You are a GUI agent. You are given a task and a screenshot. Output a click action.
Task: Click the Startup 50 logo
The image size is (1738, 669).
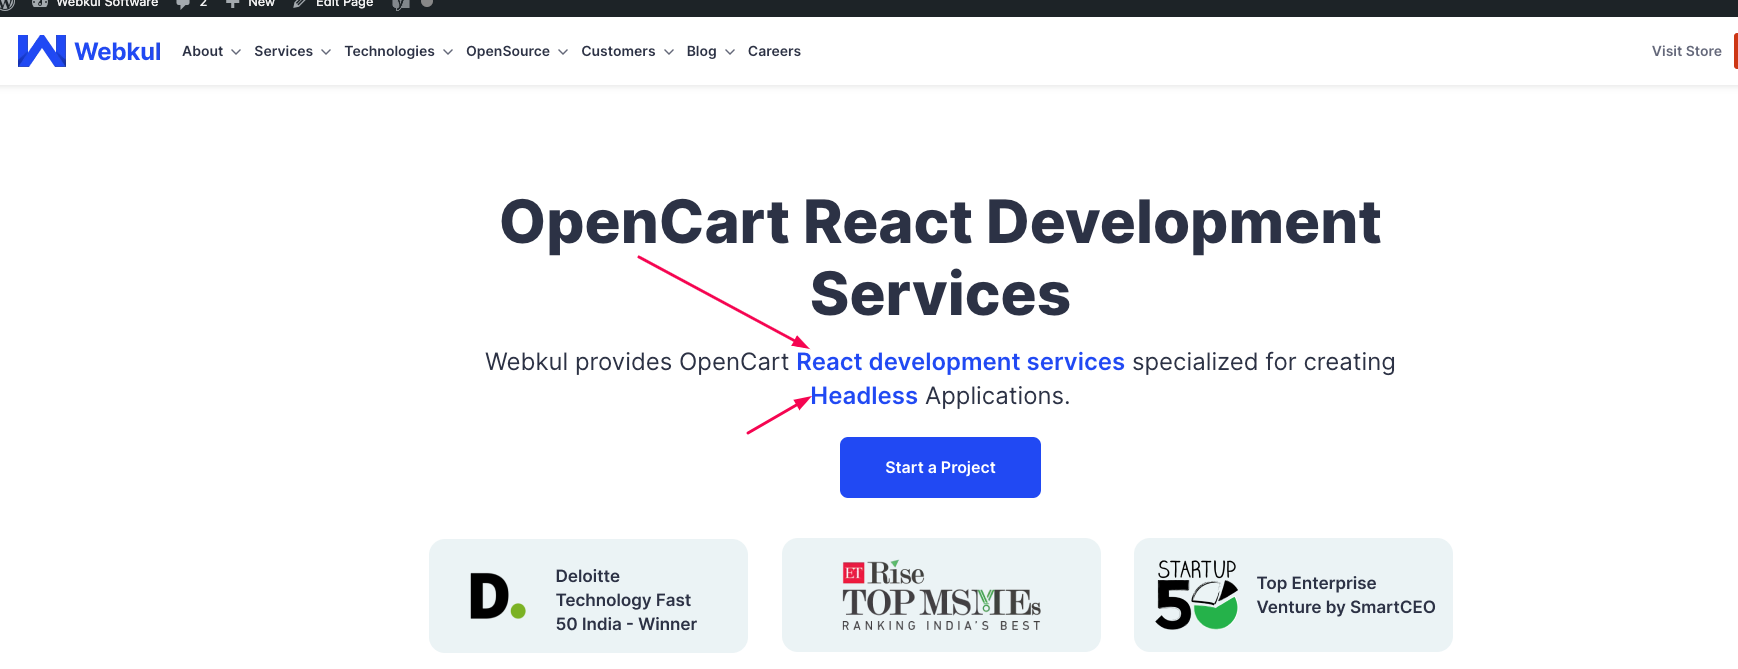point(1197,595)
